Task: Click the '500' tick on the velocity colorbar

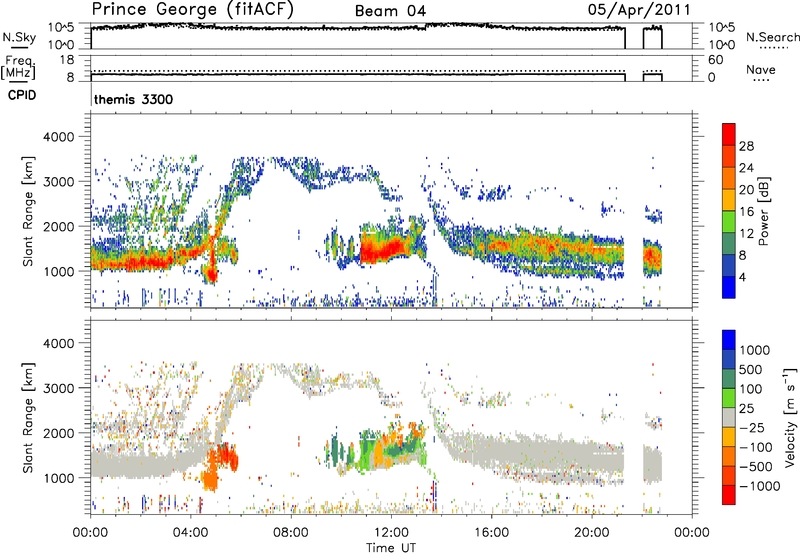Action: click(x=751, y=370)
